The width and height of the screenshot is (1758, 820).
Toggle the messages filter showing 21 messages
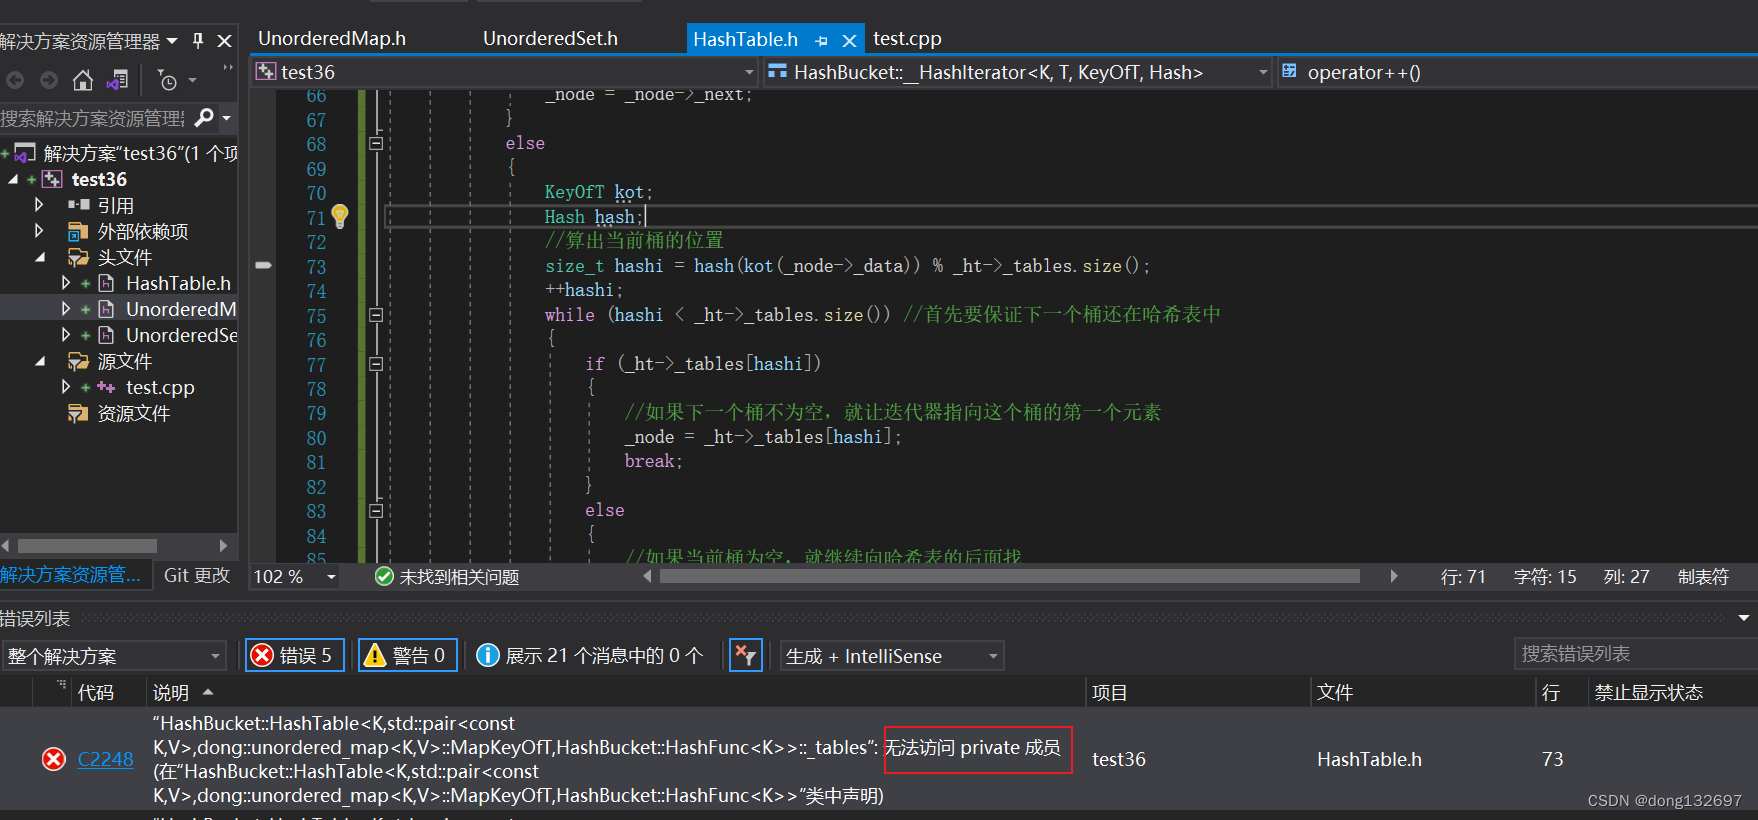point(590,655)
